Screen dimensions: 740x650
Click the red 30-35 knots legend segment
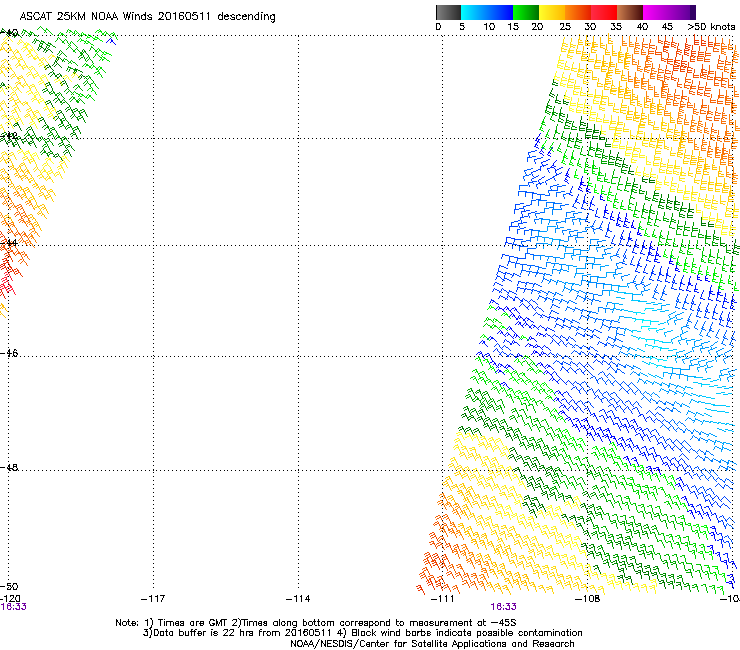point(604,12)
